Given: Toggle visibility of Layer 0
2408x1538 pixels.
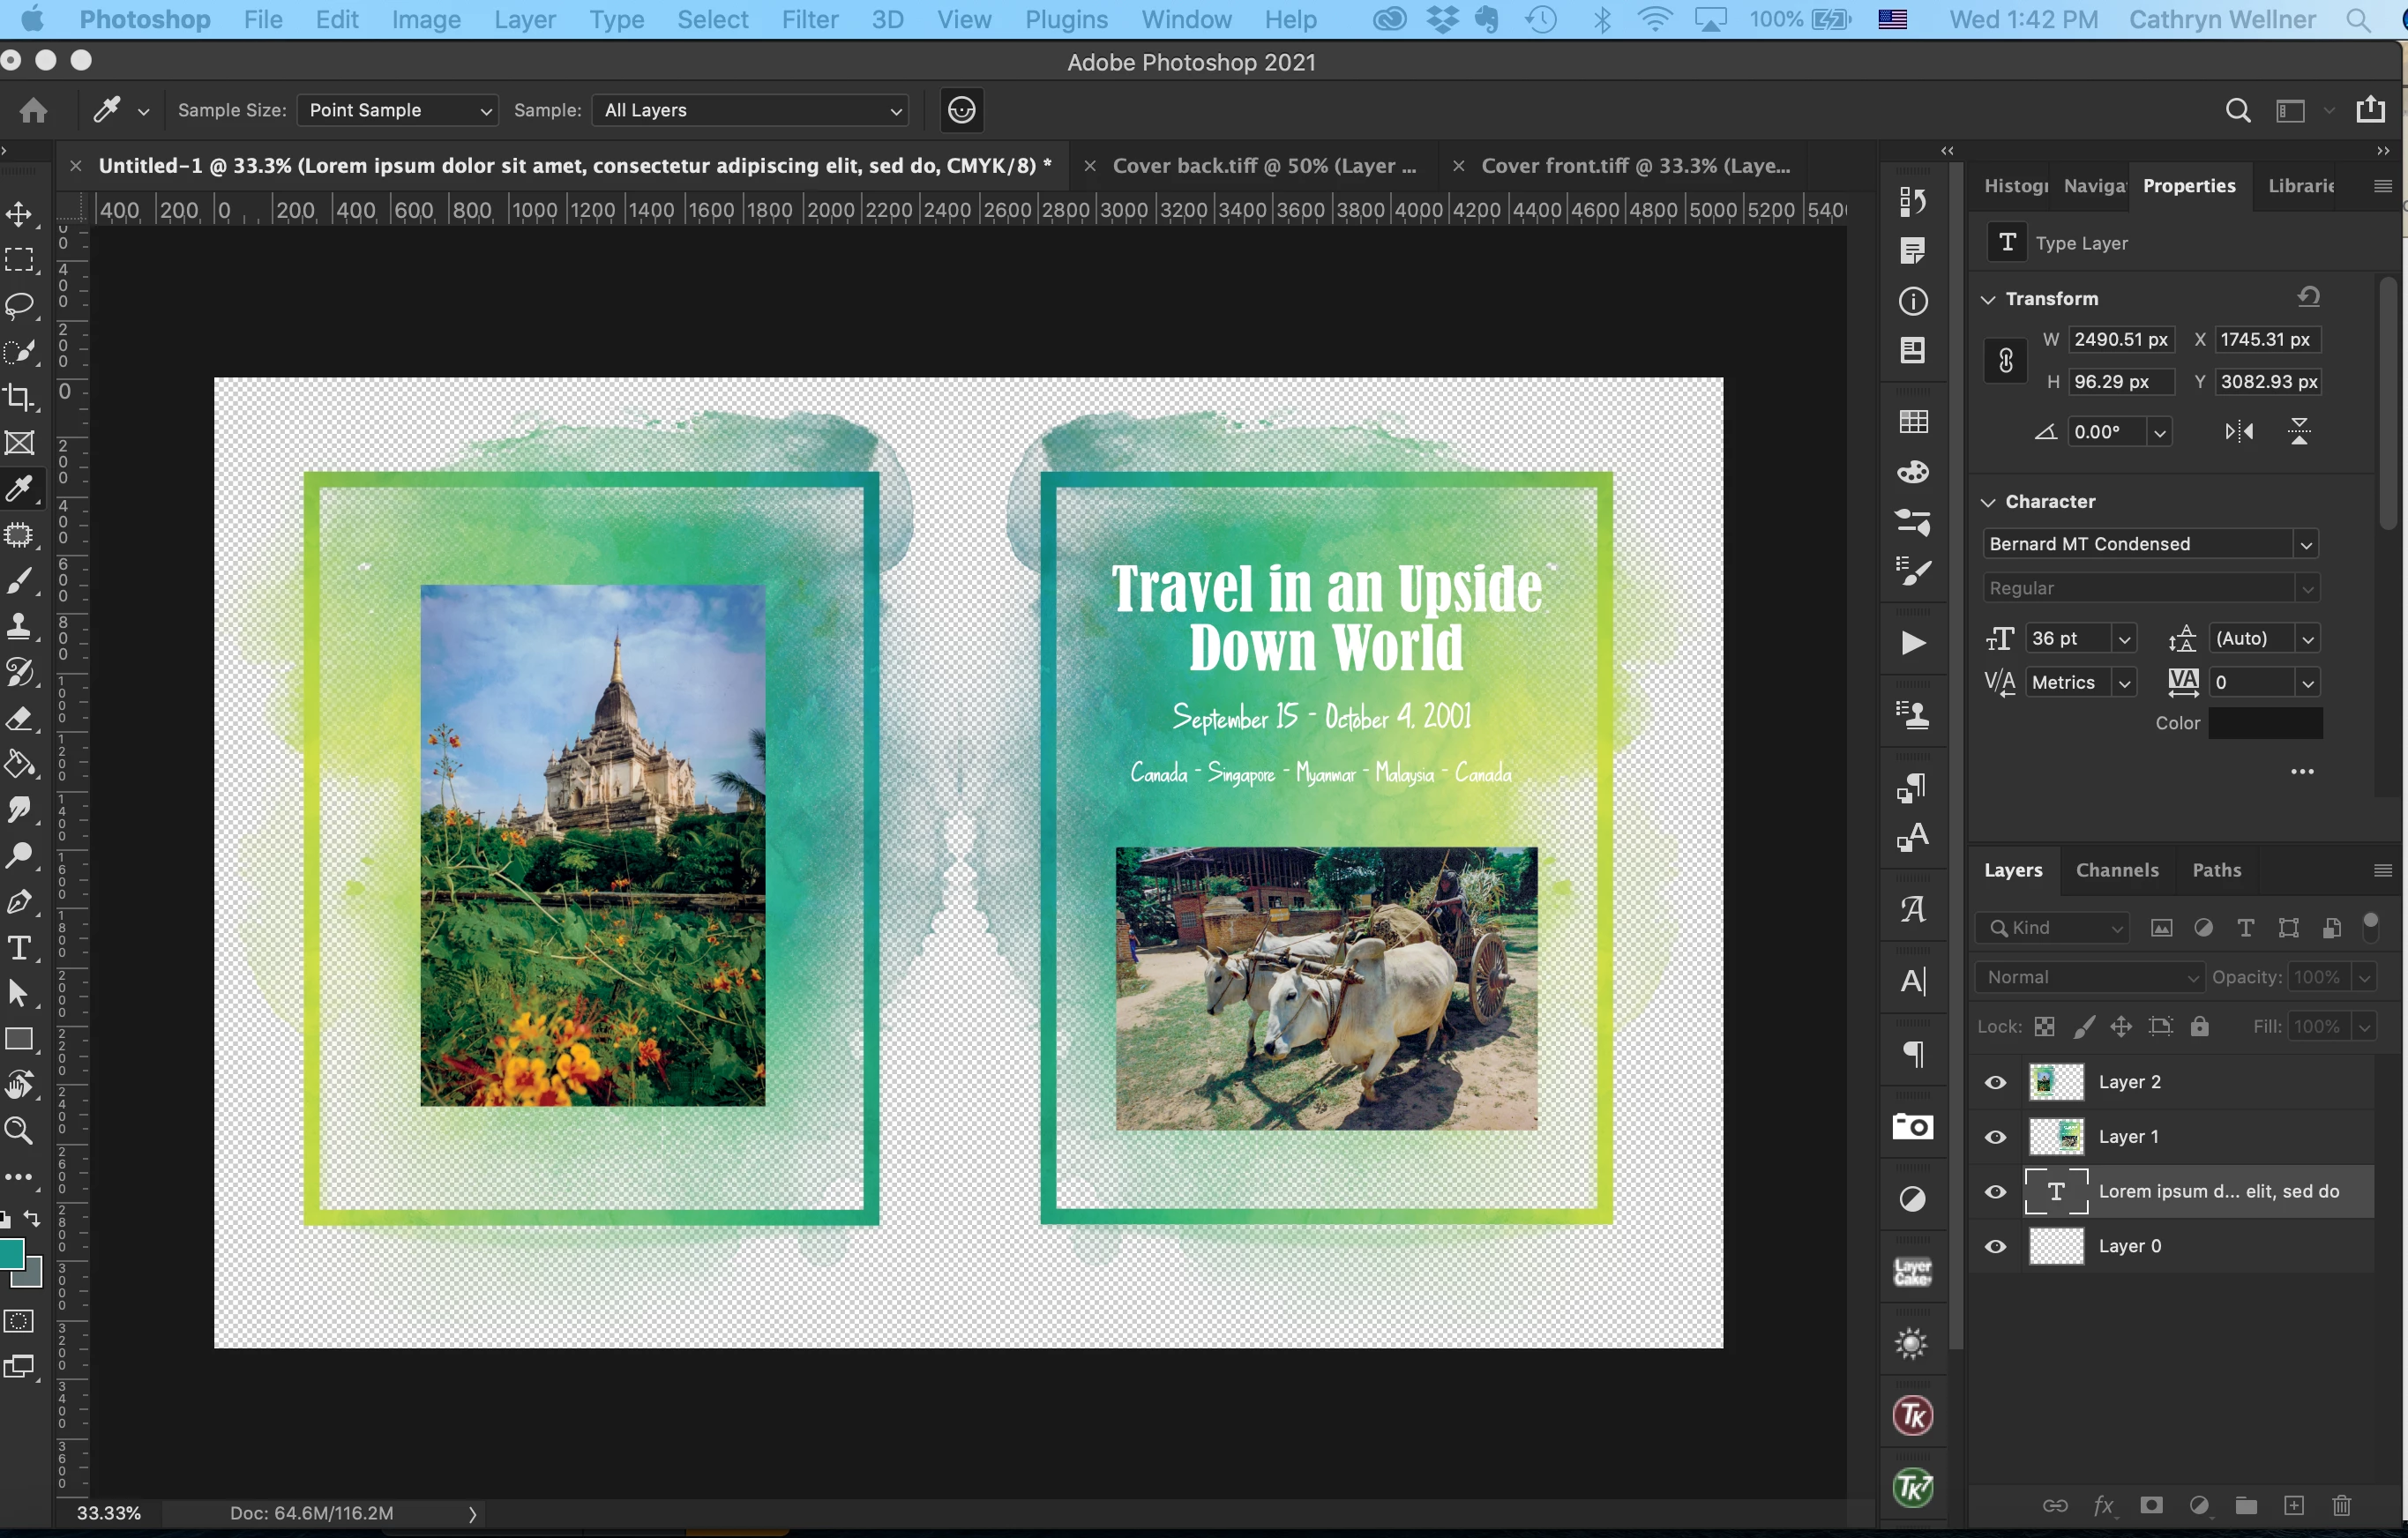Looking at the screenshot, I should (x=1995, y=1246).
